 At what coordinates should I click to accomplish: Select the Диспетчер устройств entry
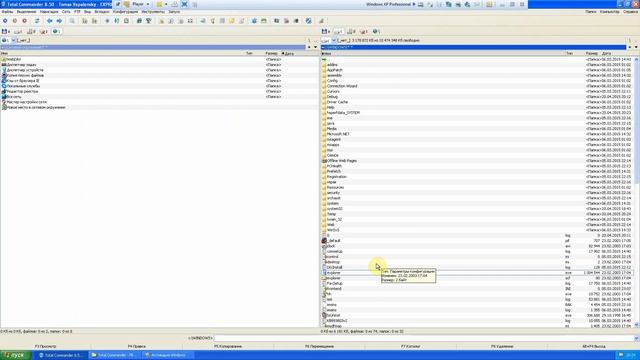pos(159,70)
